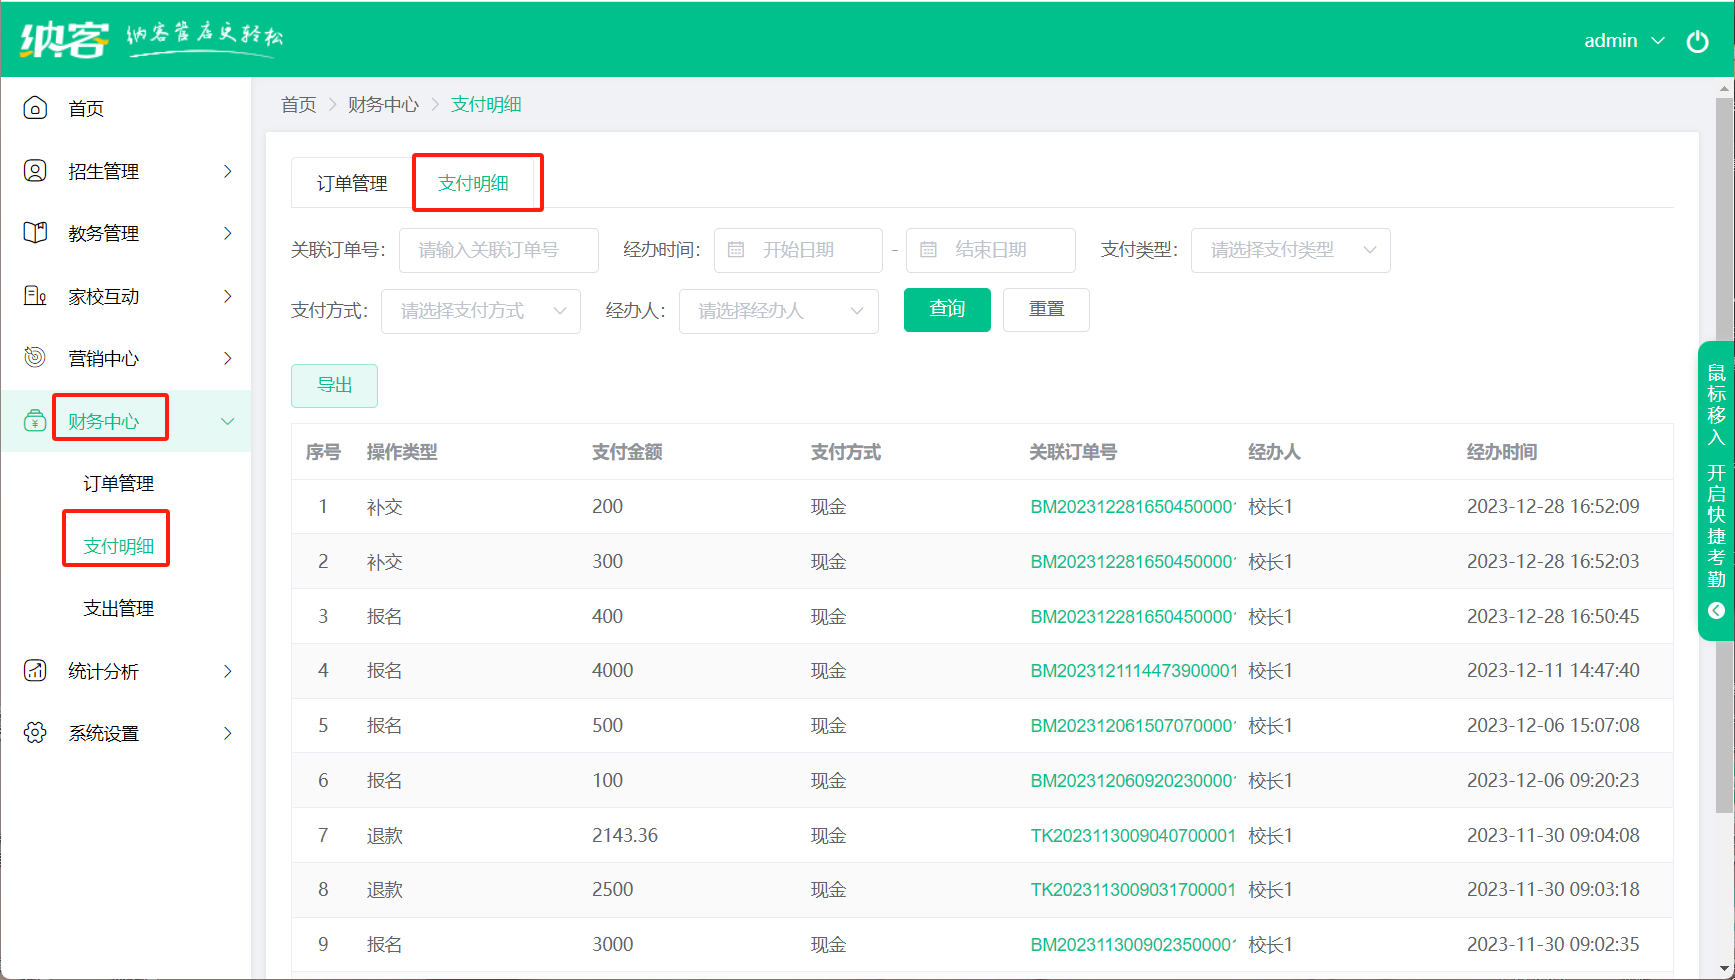Open the 支付方式 dropdown
The height and width of the screenshot is (980, 1735).
click(480, 311)
